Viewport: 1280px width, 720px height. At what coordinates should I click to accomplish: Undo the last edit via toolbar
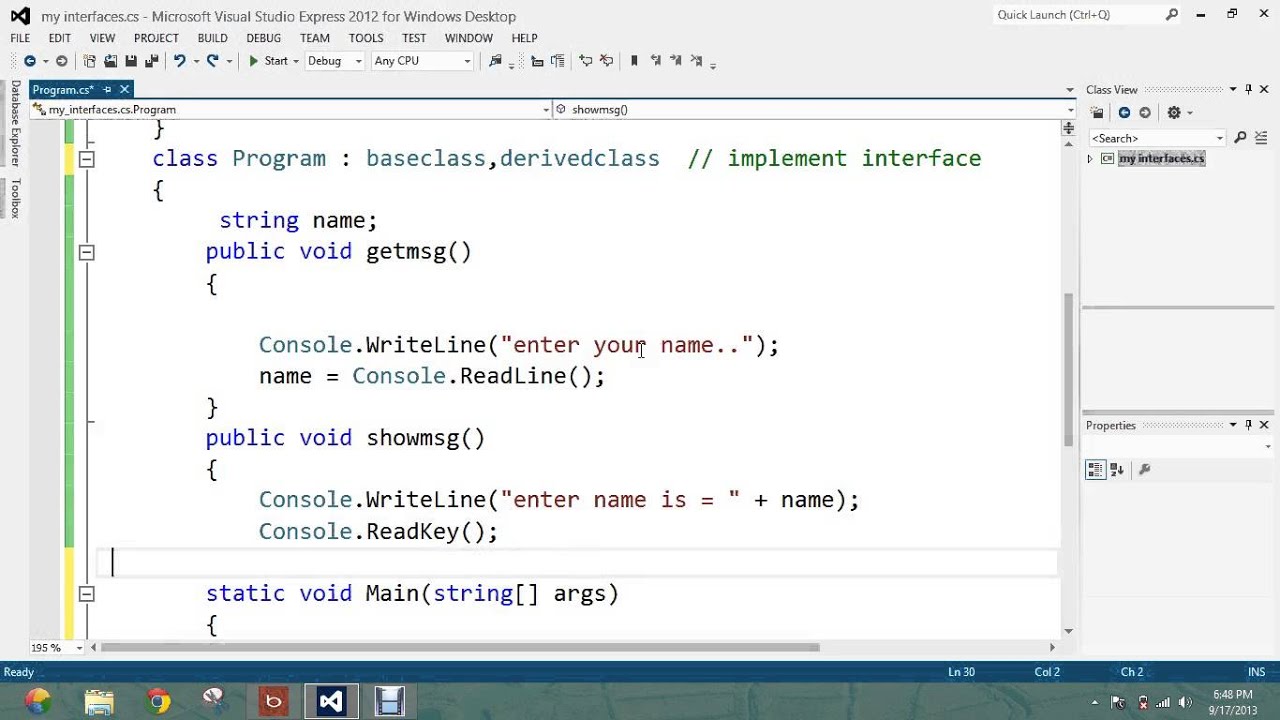[179, 61]
